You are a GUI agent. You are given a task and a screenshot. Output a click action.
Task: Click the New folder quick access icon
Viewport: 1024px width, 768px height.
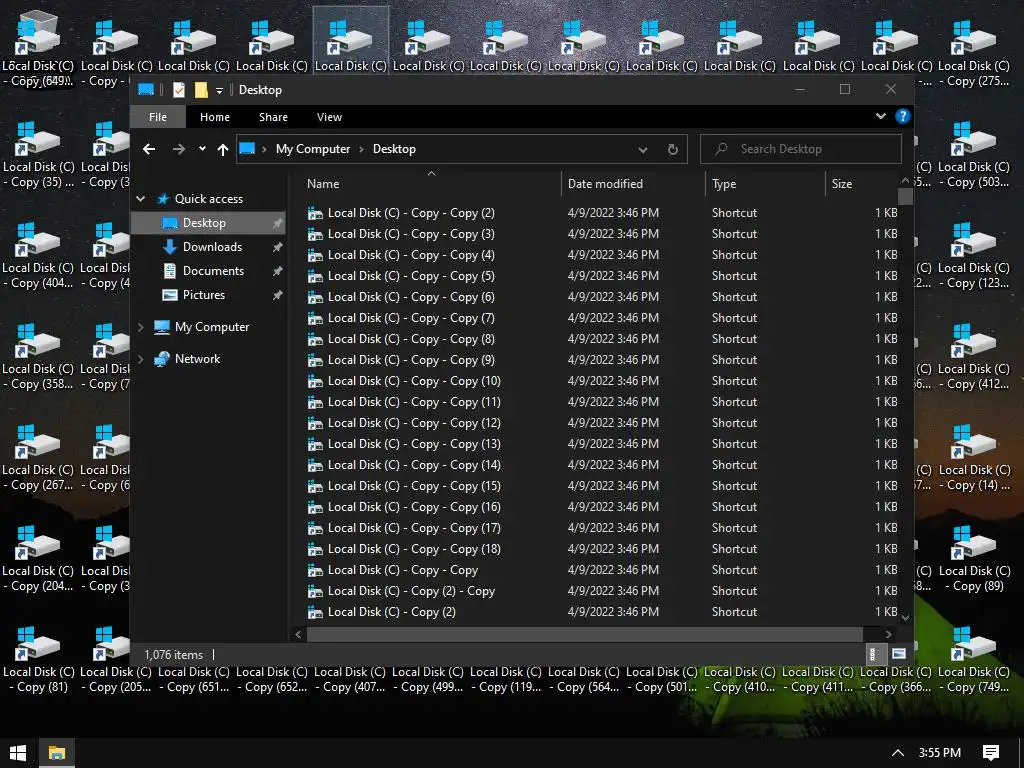tap(201, 89)
